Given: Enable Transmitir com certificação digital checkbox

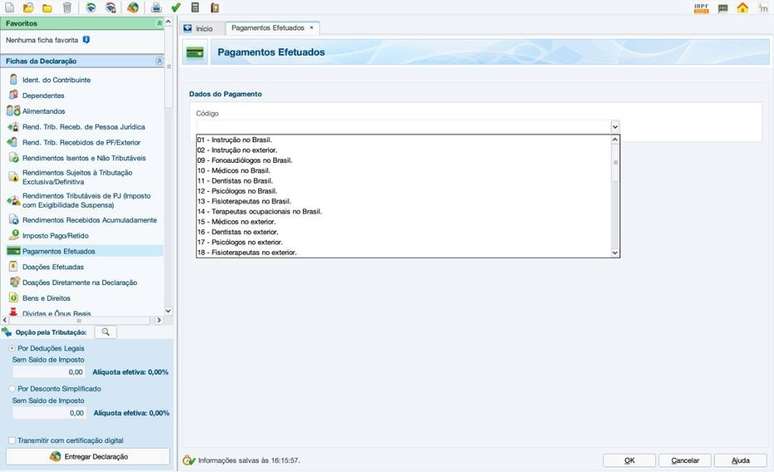Looking at the screenshot, I should coord(11,440).
